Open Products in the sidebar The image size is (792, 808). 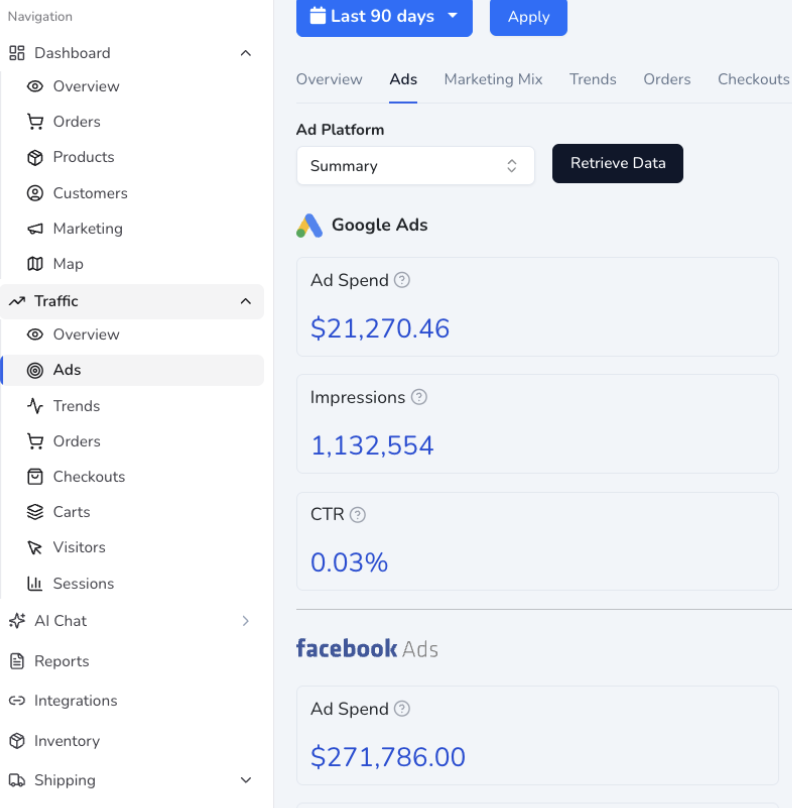(x=84, y=157)
